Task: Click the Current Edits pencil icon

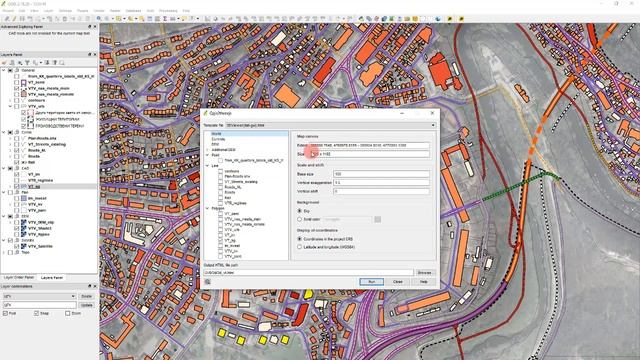Action: pyautogui.click(x=7, y=19)
